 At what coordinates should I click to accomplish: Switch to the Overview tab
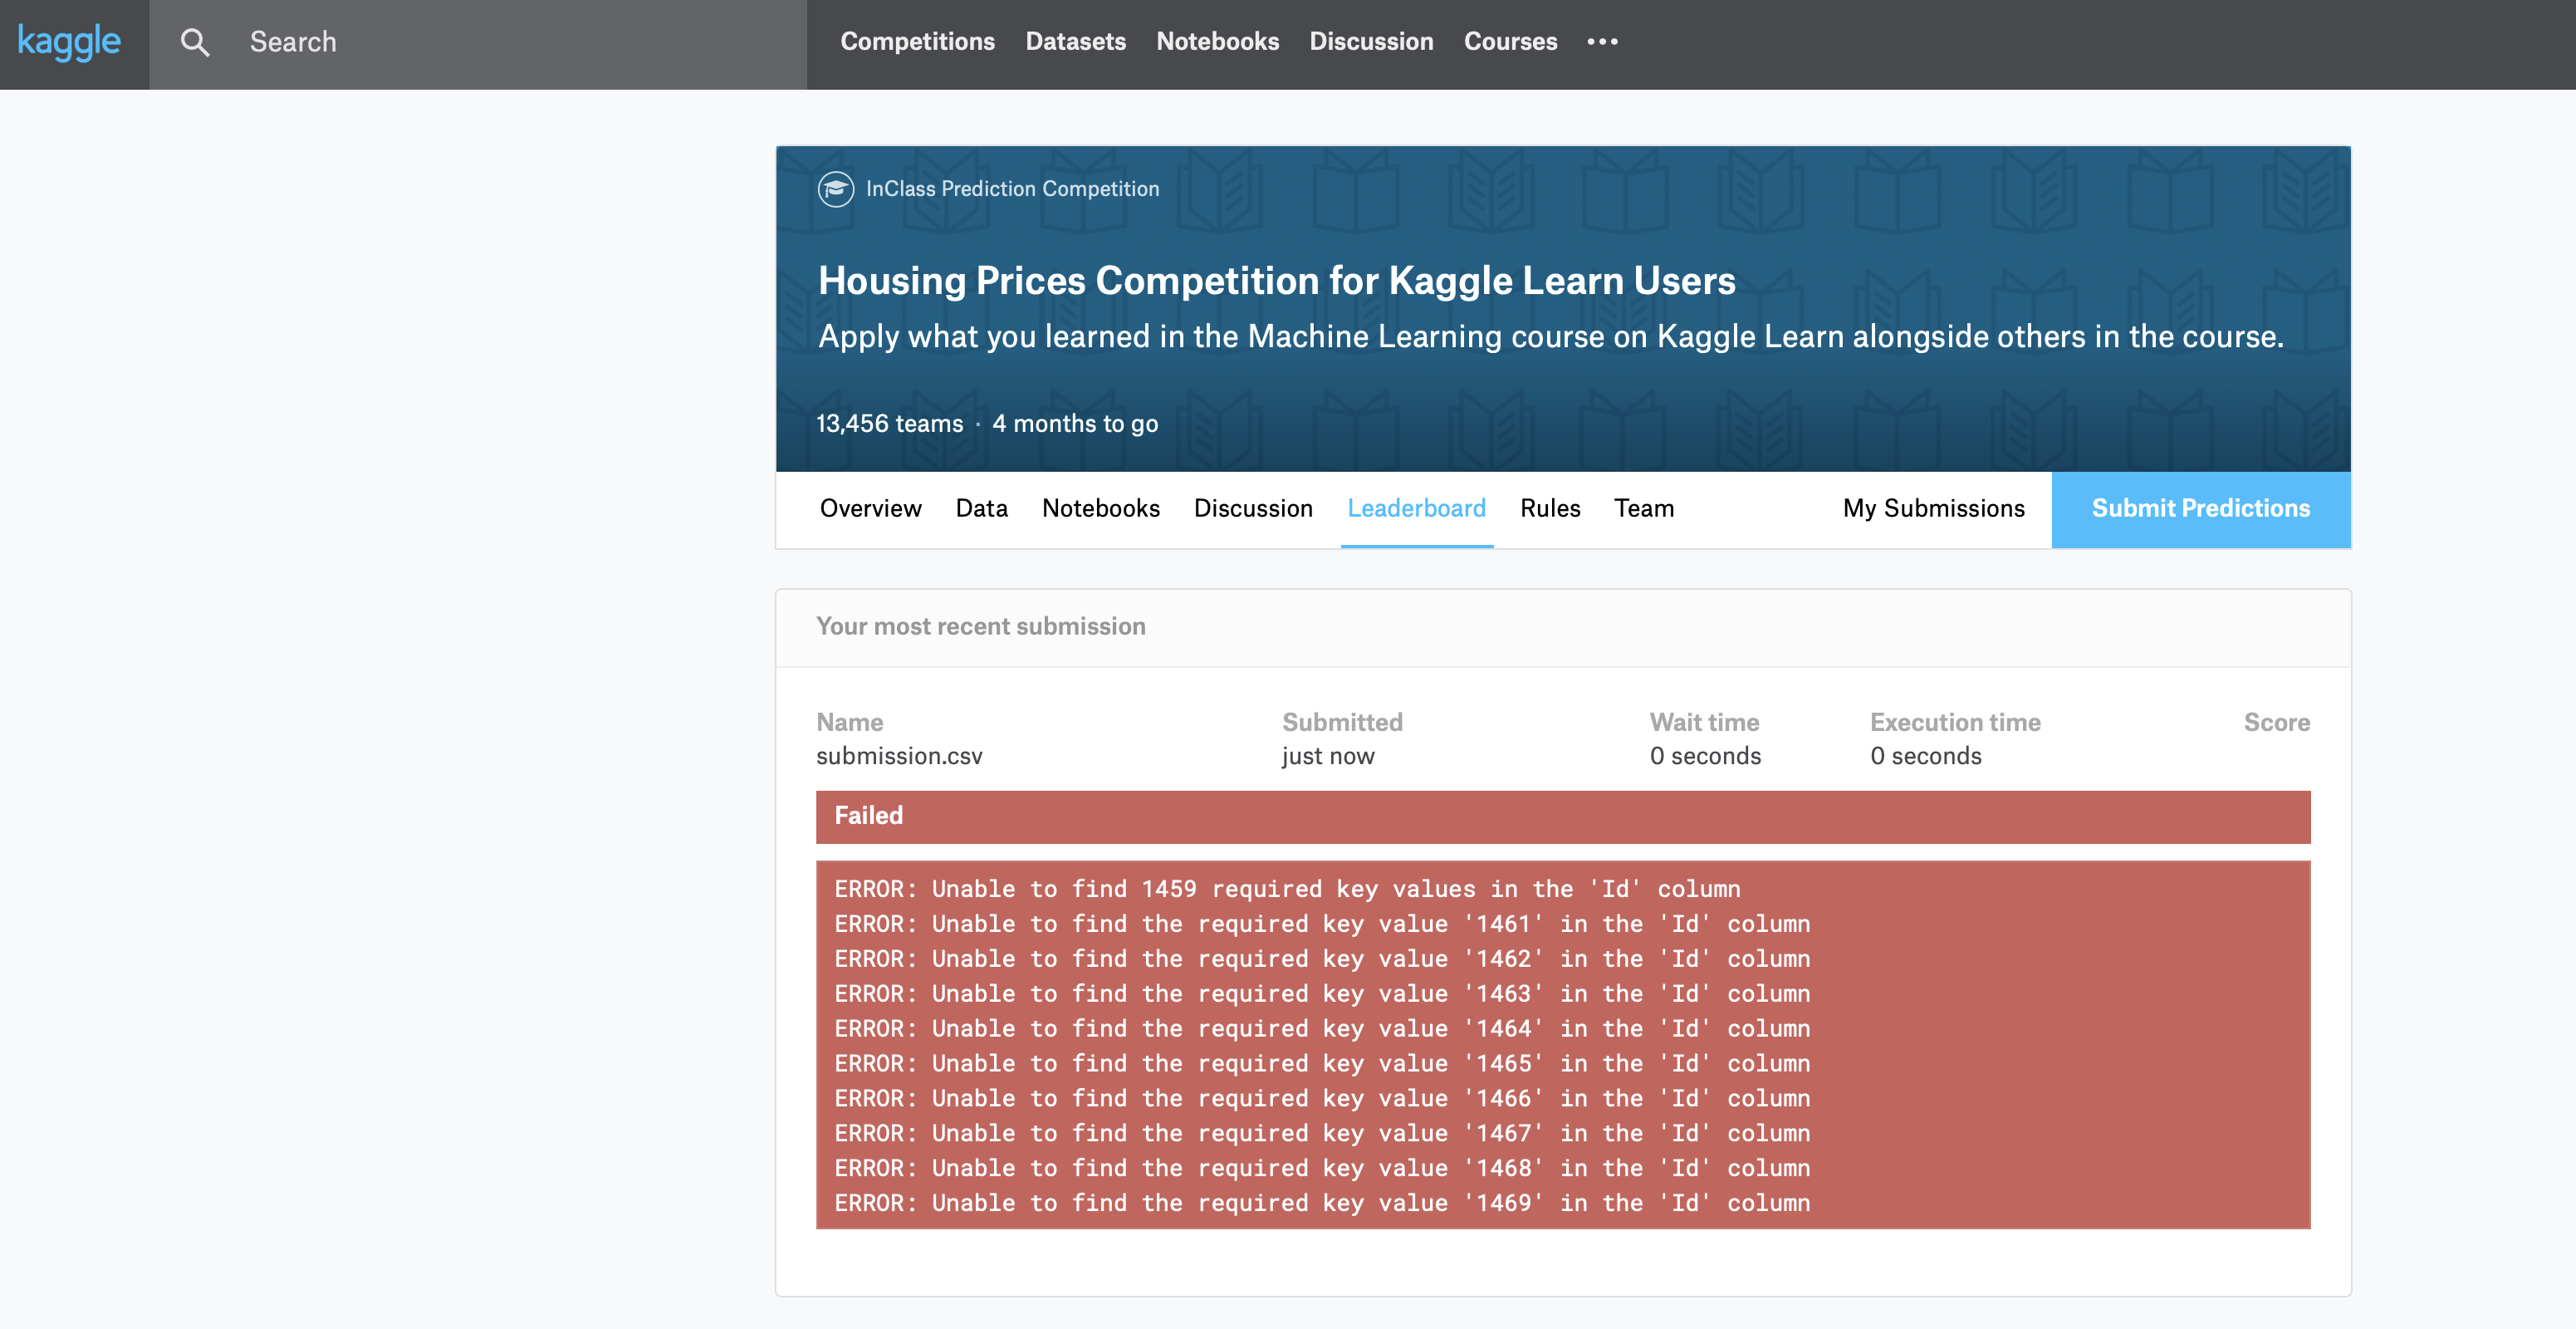[x=870, y=508]
